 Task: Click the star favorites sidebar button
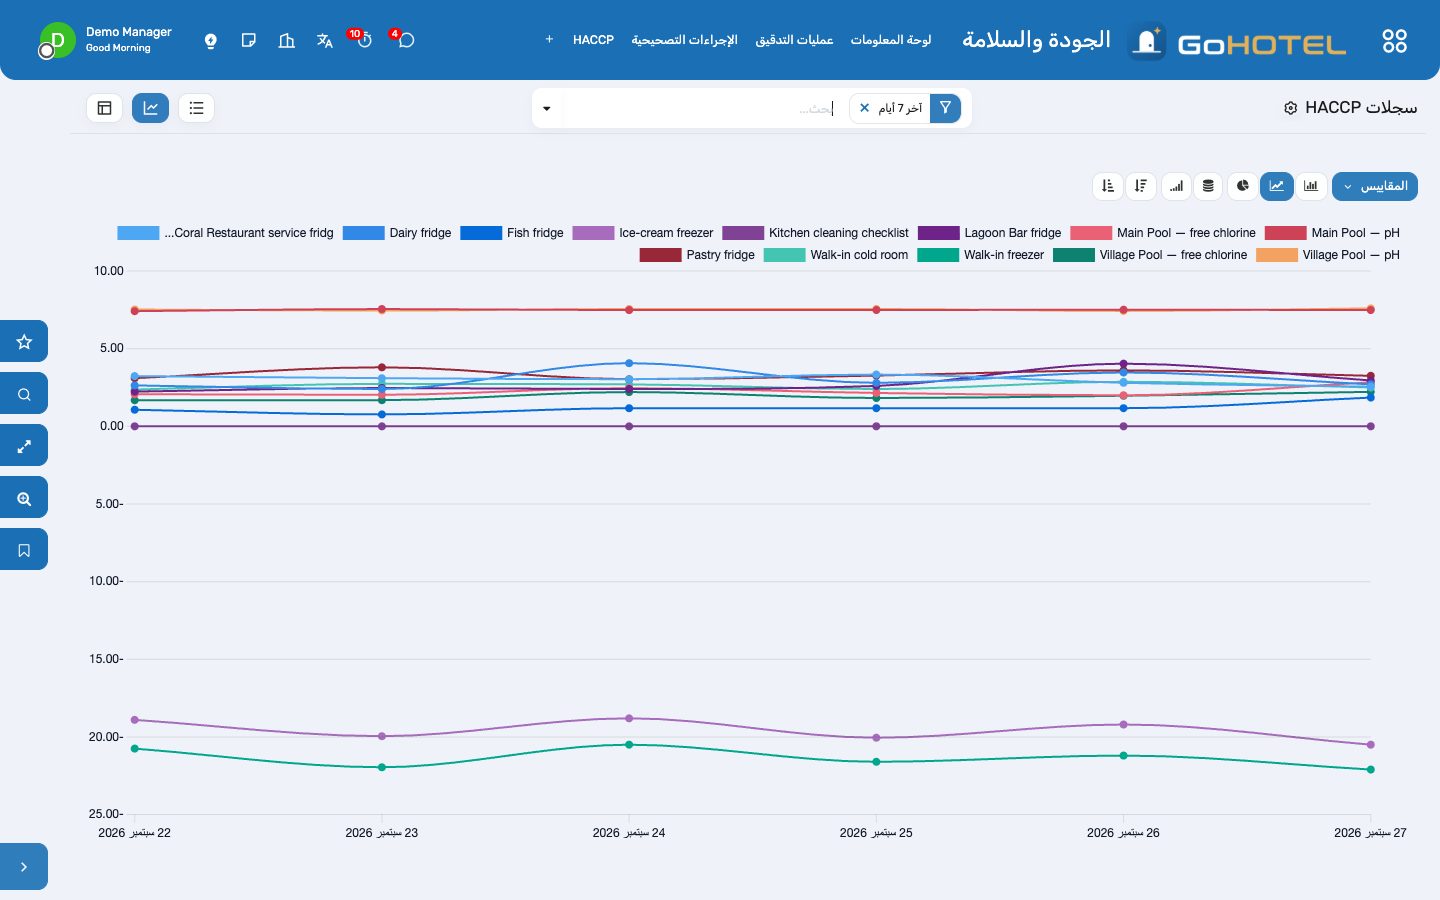click(24, 342)
